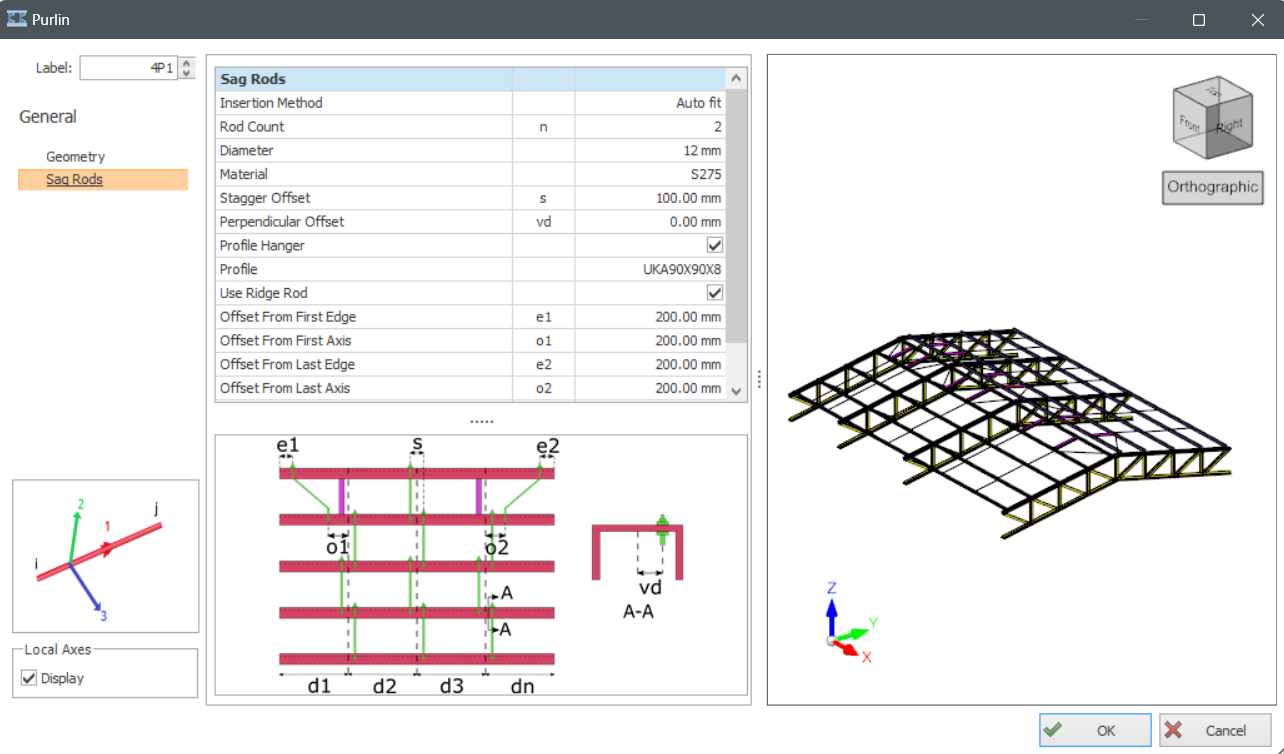The image size is (1284, 754).
Task: Click the local axes diagram preview
Action: [105, 556]
